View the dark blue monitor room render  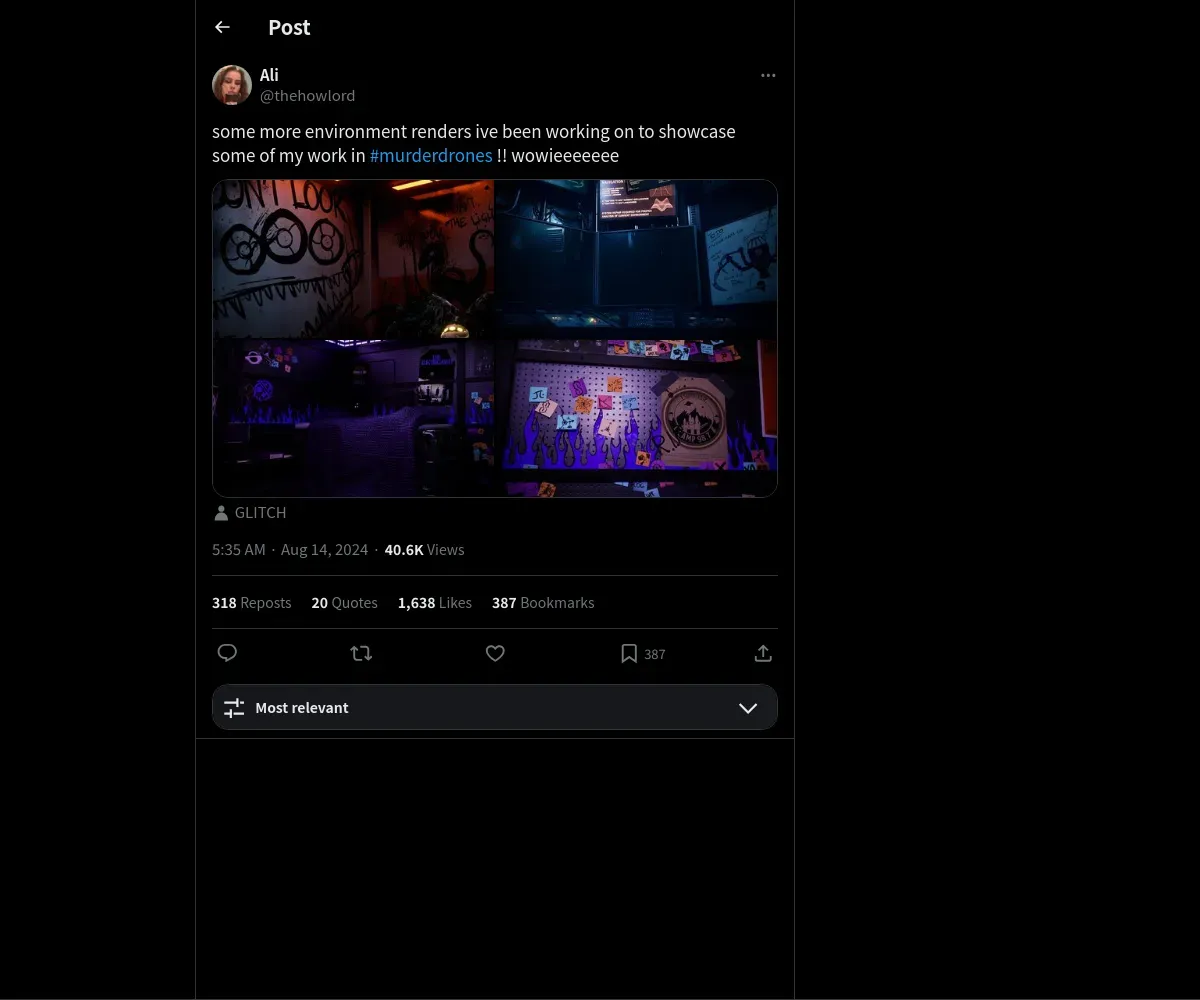pos(636,258)
